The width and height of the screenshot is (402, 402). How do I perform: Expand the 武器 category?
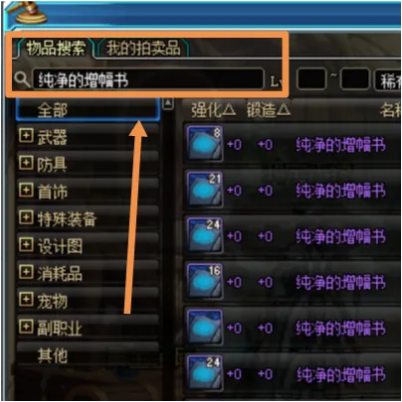click(x=26, y=136)
